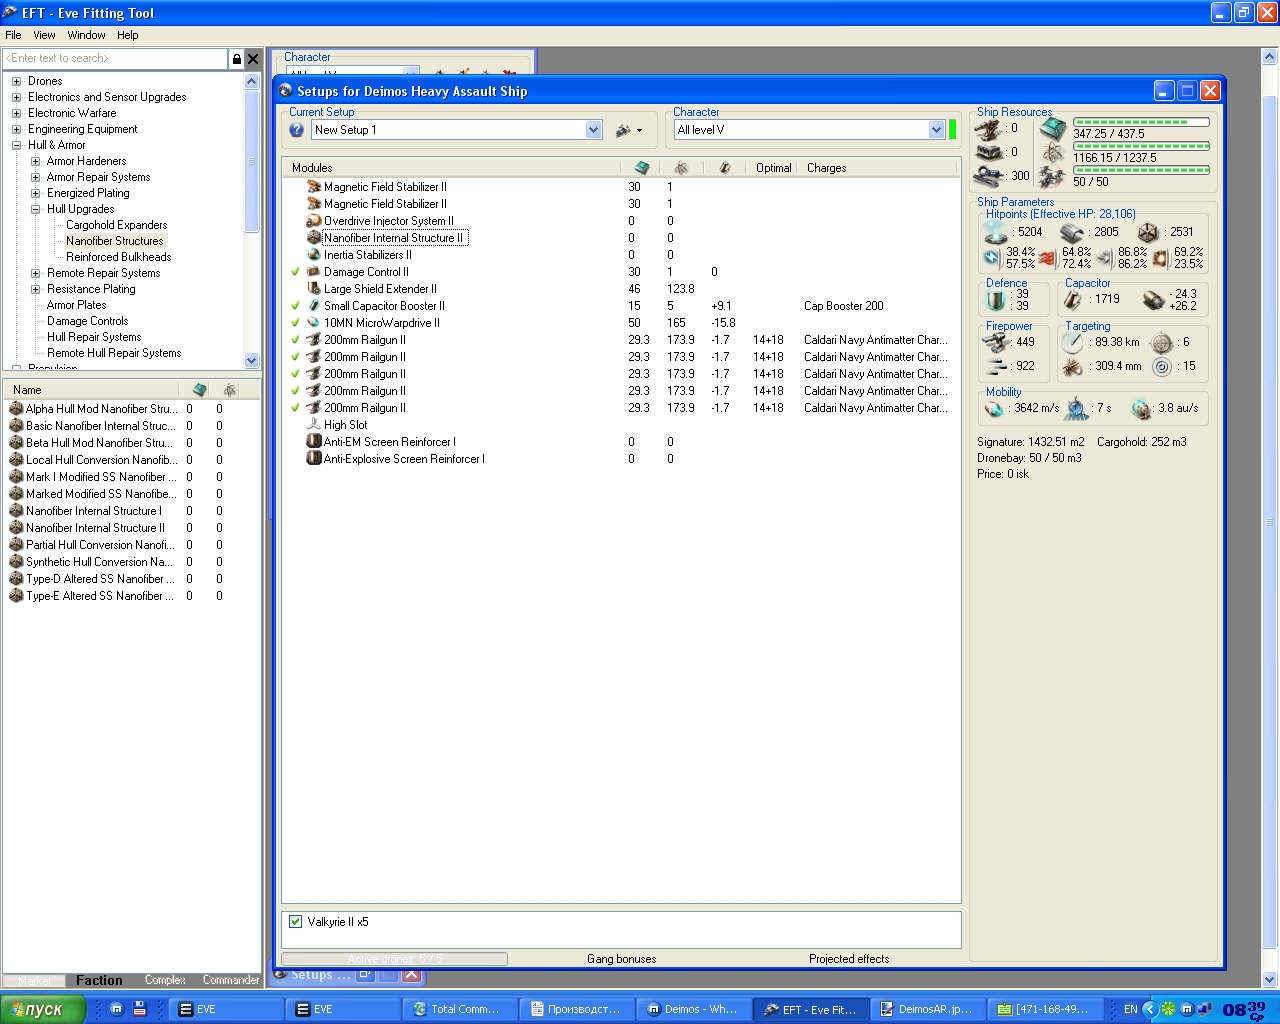Expand the Electronic Warfare category
The width and height of the screenshot is (1280, 1024).
tap(16, 113)
